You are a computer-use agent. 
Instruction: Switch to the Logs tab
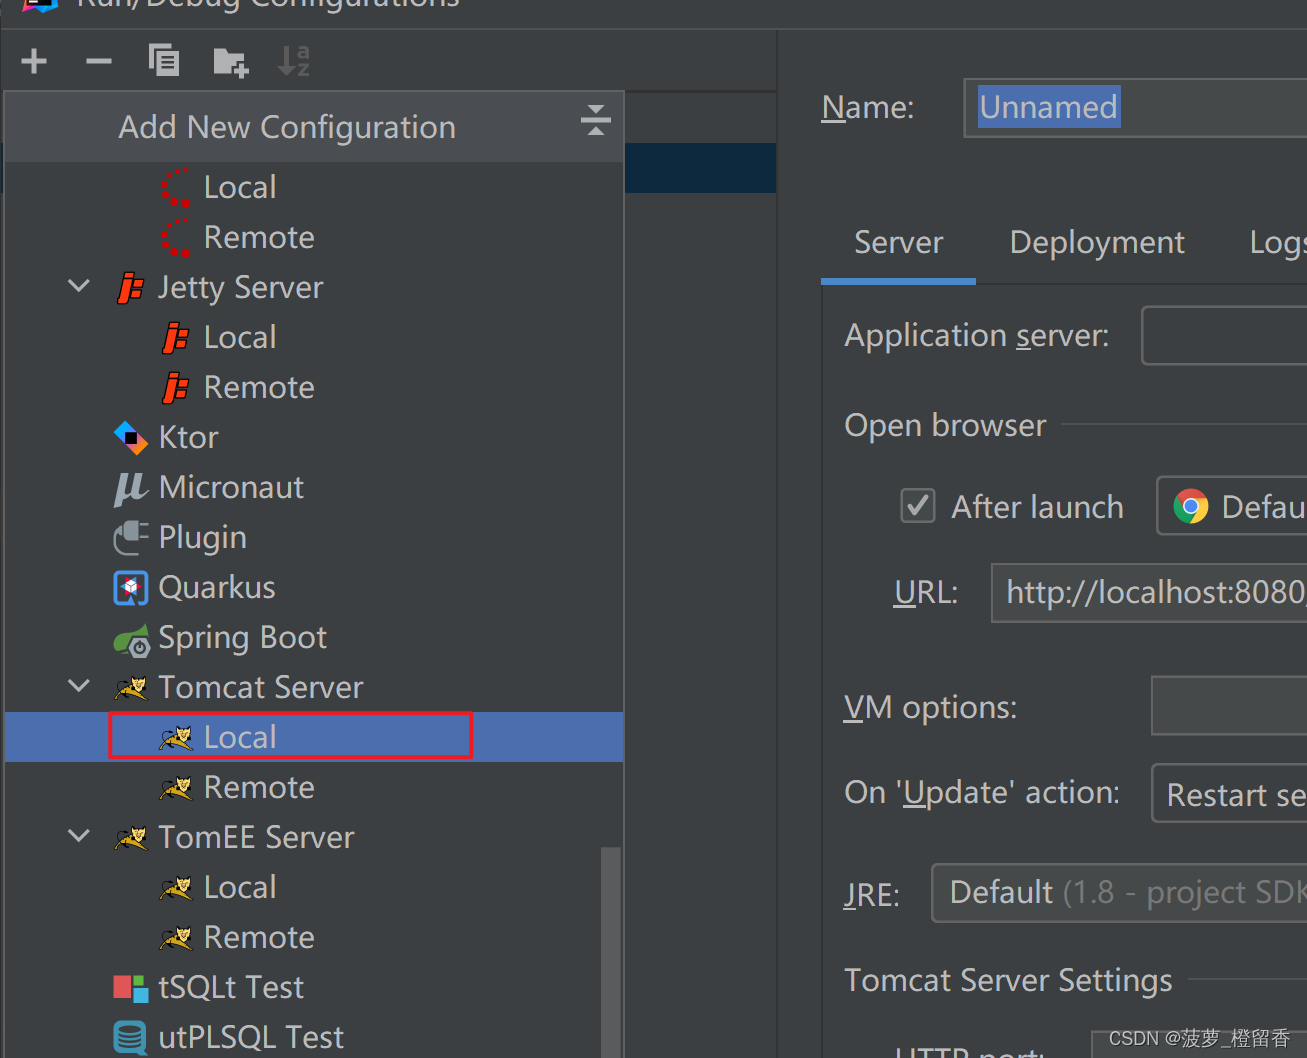point(1278,243)
